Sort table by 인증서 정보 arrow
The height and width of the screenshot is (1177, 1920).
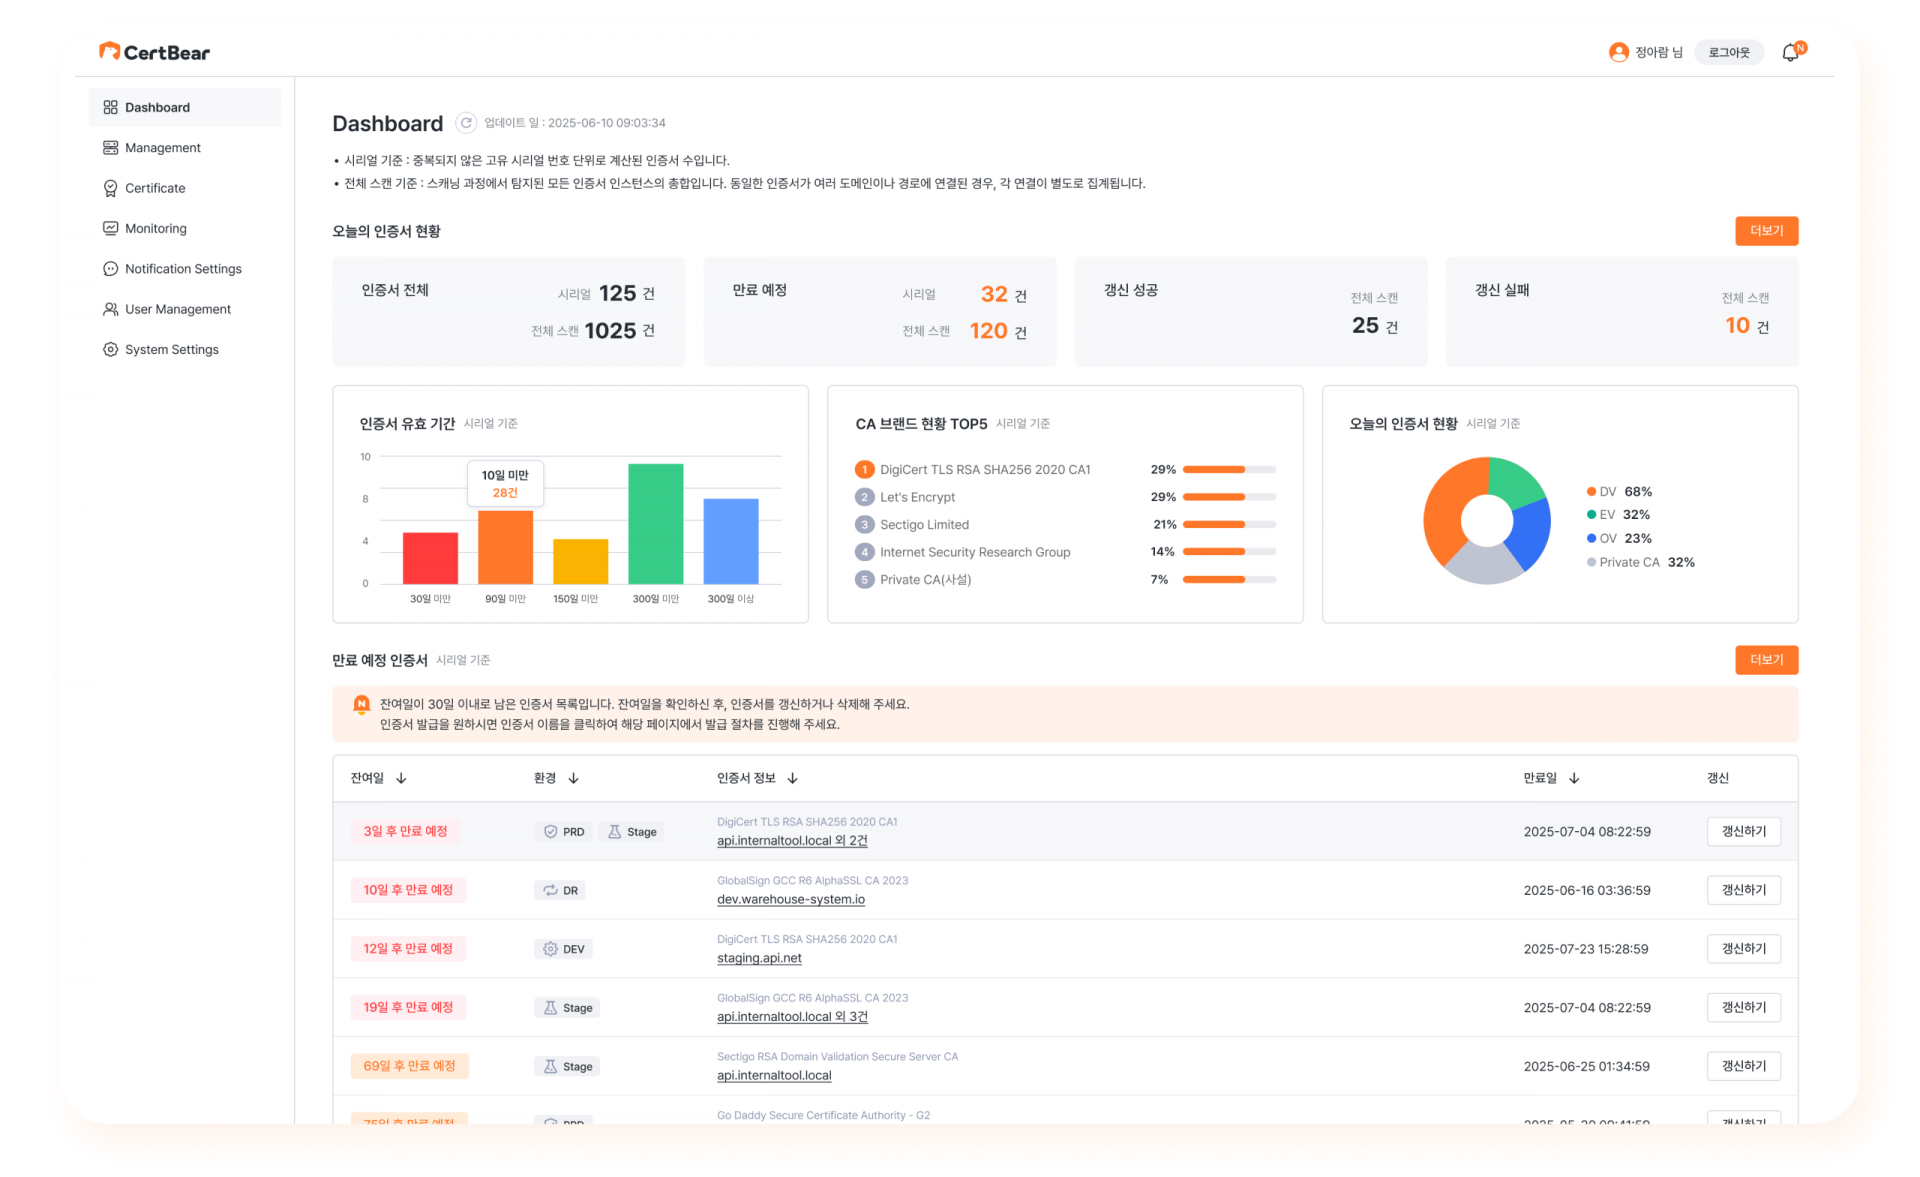792,778
